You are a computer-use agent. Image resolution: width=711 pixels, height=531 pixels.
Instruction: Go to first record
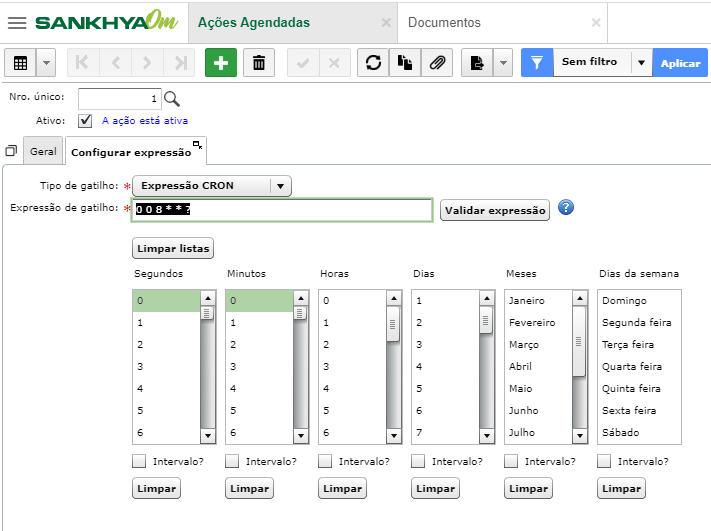pos(83,63)
